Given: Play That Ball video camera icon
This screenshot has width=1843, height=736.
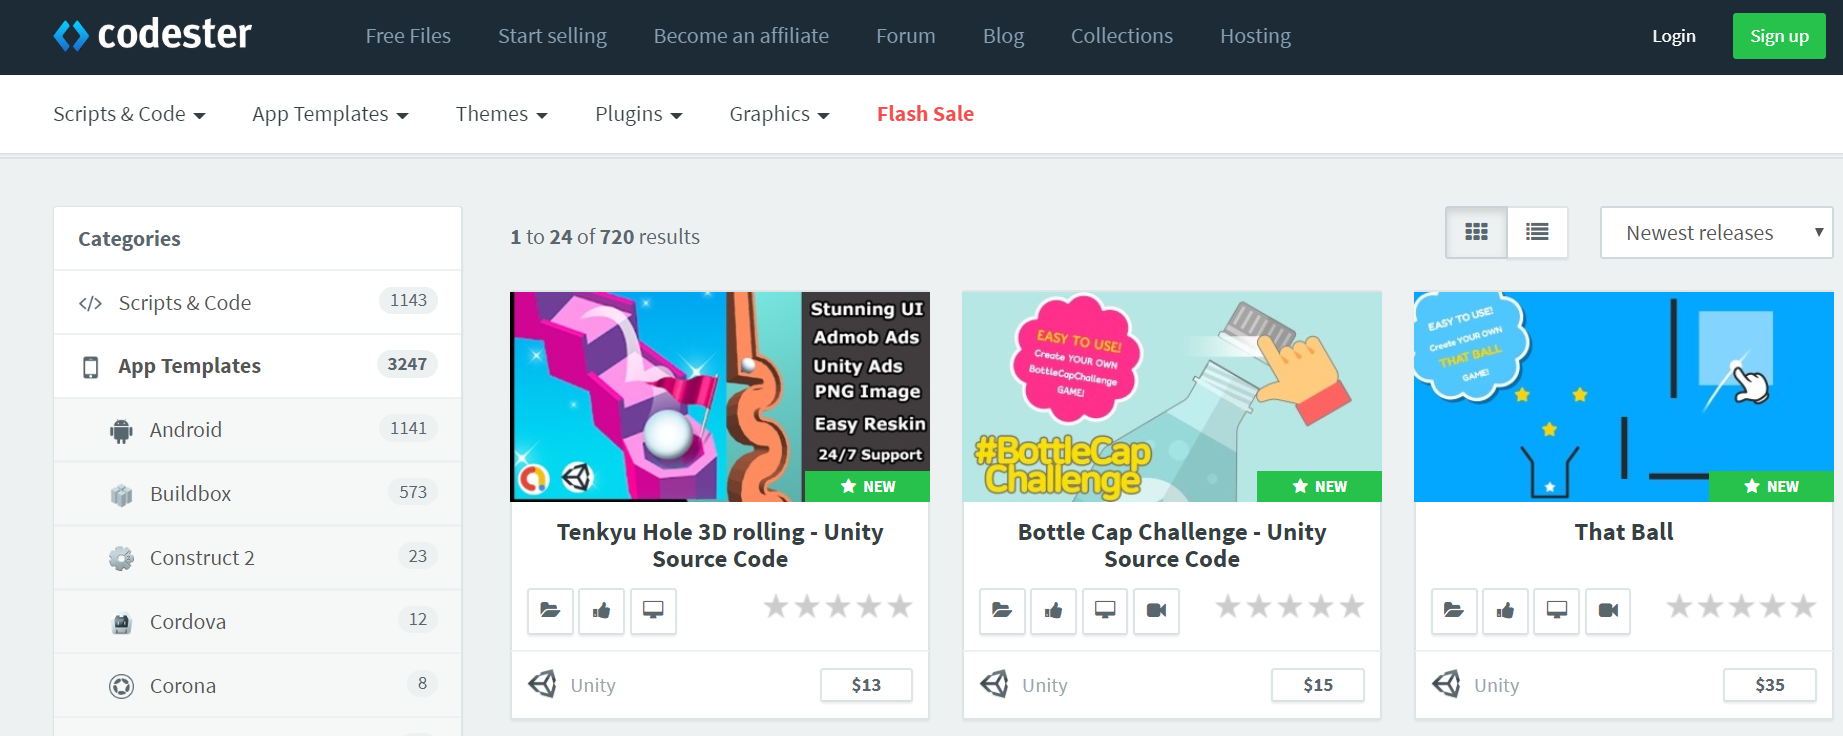Looking at the screenshot, I should 1608,611.
